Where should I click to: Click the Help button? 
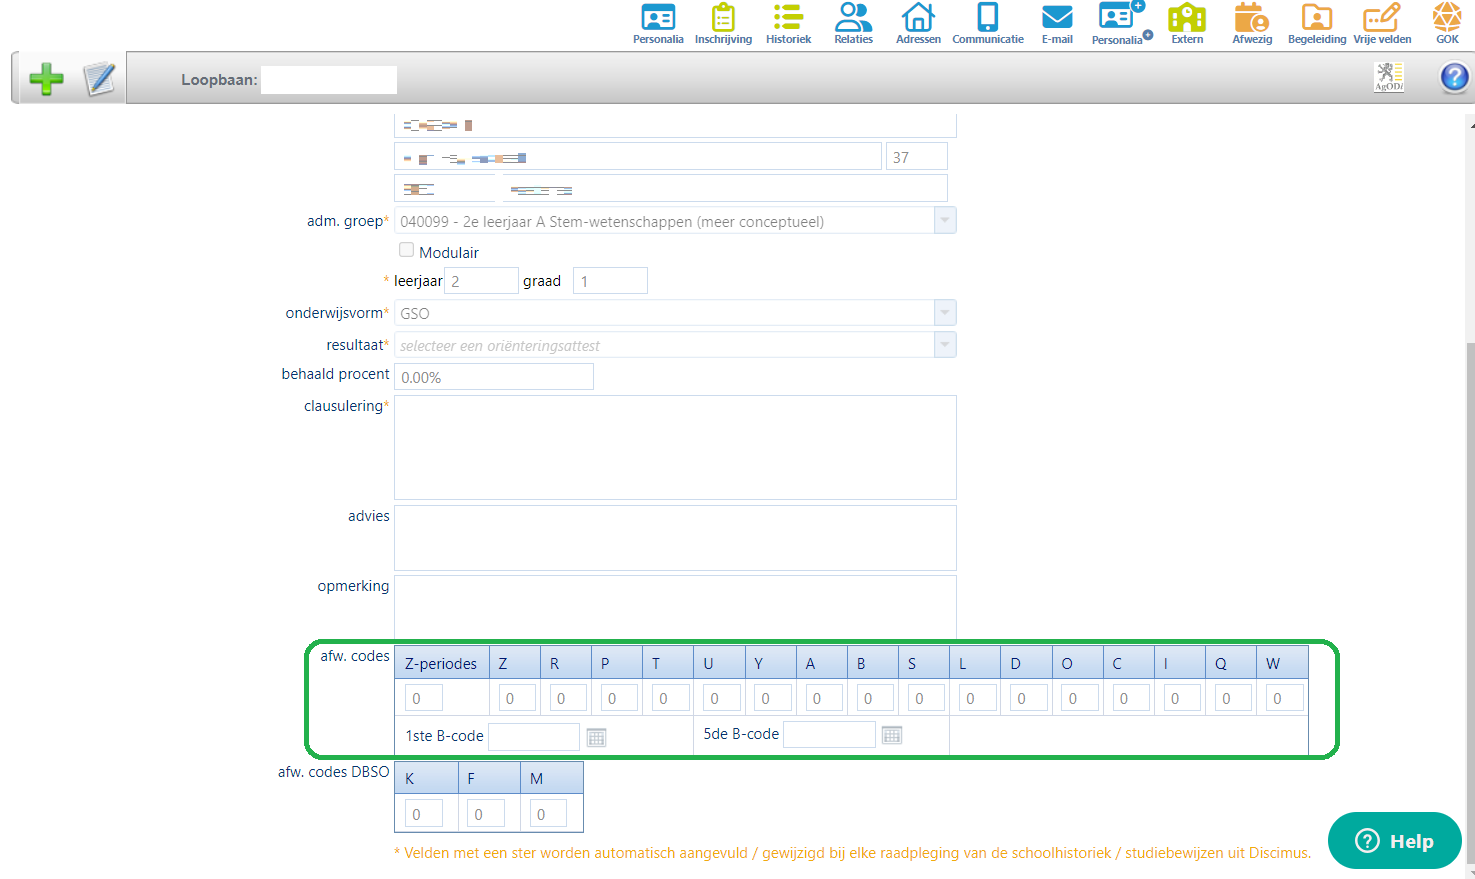(x=1394, y=841)
